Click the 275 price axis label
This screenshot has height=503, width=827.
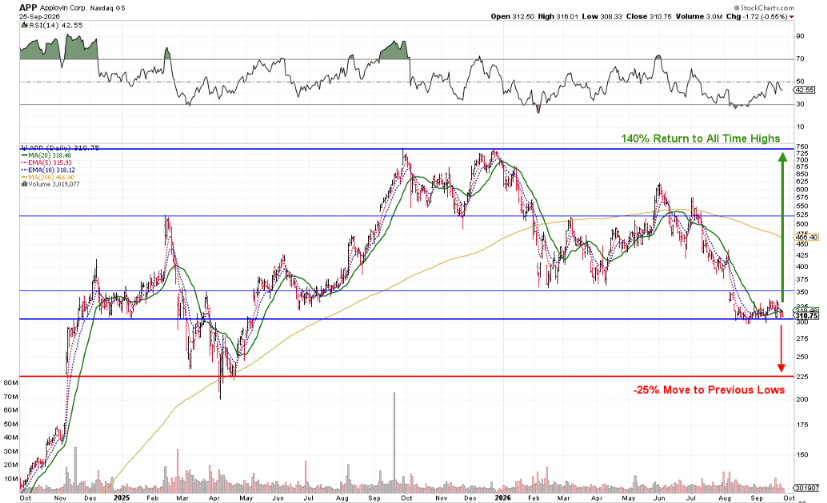tap(802, 339)
